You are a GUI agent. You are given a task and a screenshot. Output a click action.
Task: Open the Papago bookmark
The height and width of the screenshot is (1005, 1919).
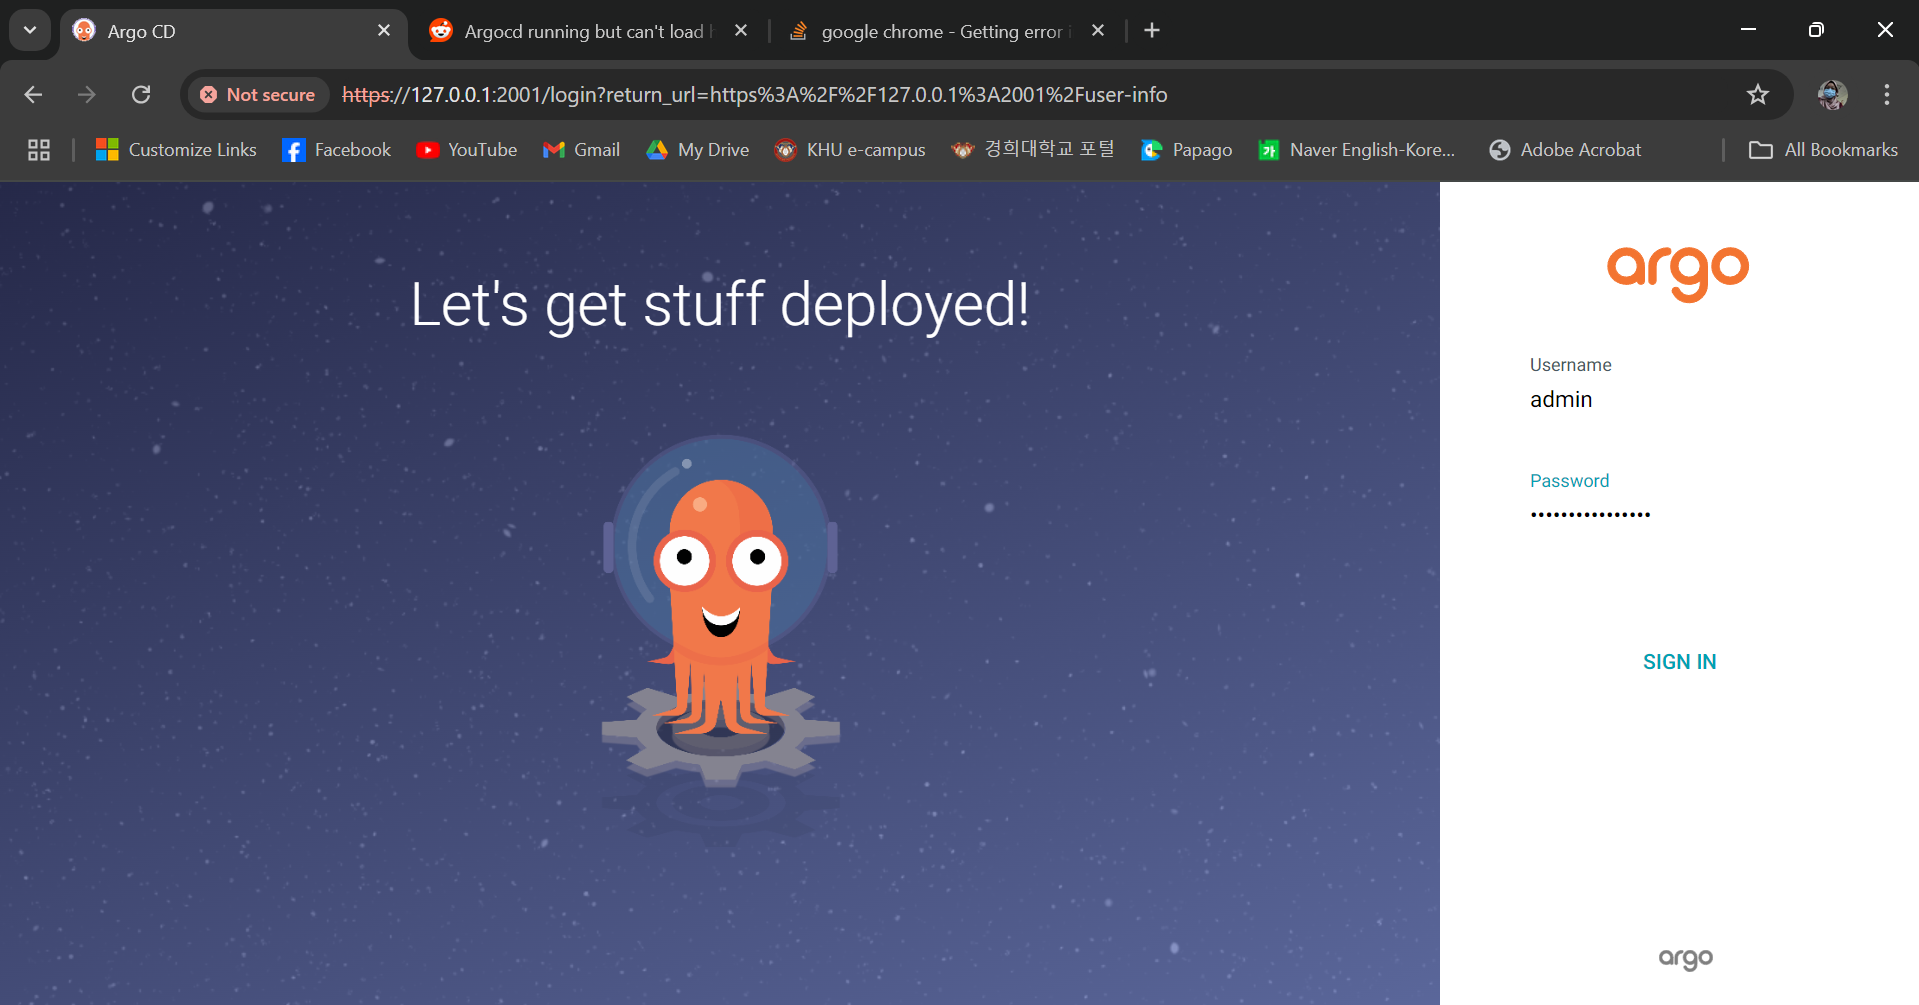pos(1187,150)
